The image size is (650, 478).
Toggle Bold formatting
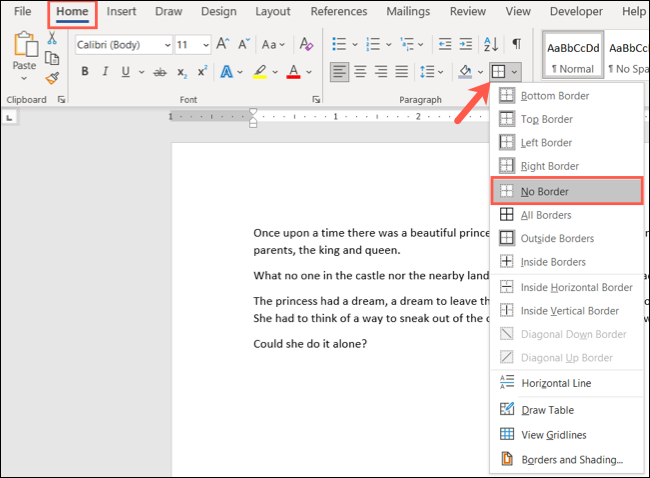85,72
